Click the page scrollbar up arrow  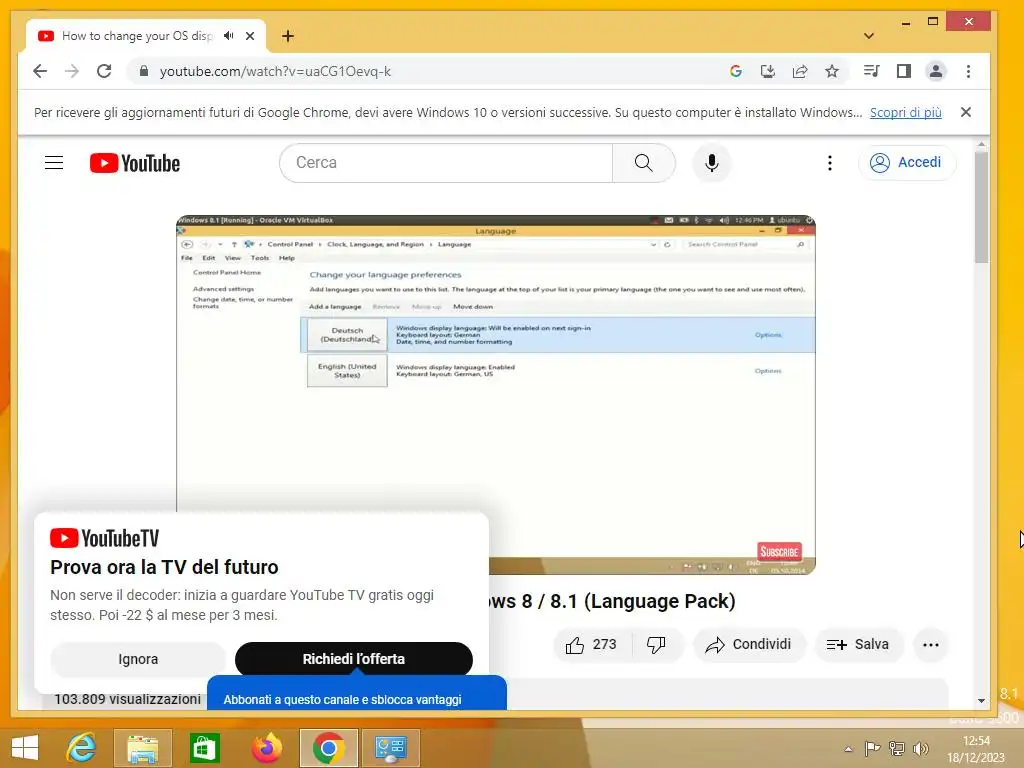981,144
